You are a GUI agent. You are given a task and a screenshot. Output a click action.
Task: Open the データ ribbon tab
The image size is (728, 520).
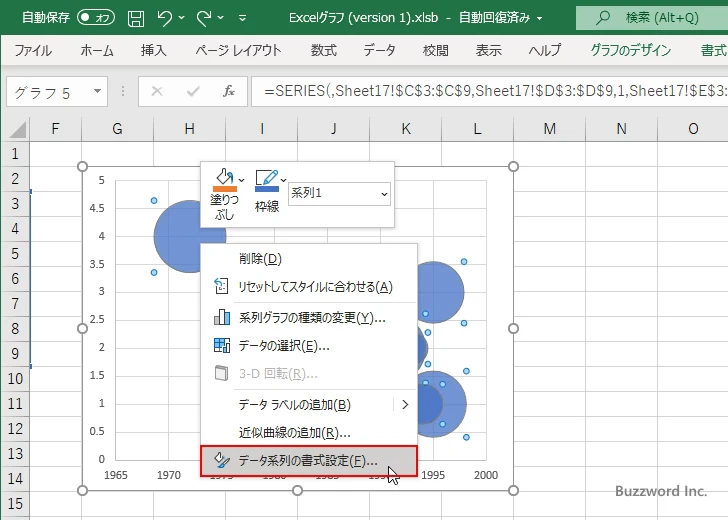pyautogui.click(x=379, y=50)
